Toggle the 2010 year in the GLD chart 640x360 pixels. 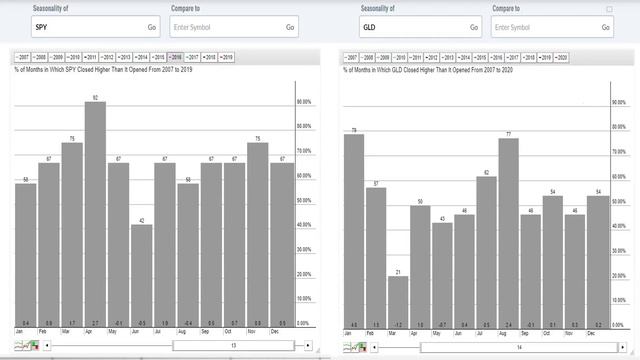[400, 58]
